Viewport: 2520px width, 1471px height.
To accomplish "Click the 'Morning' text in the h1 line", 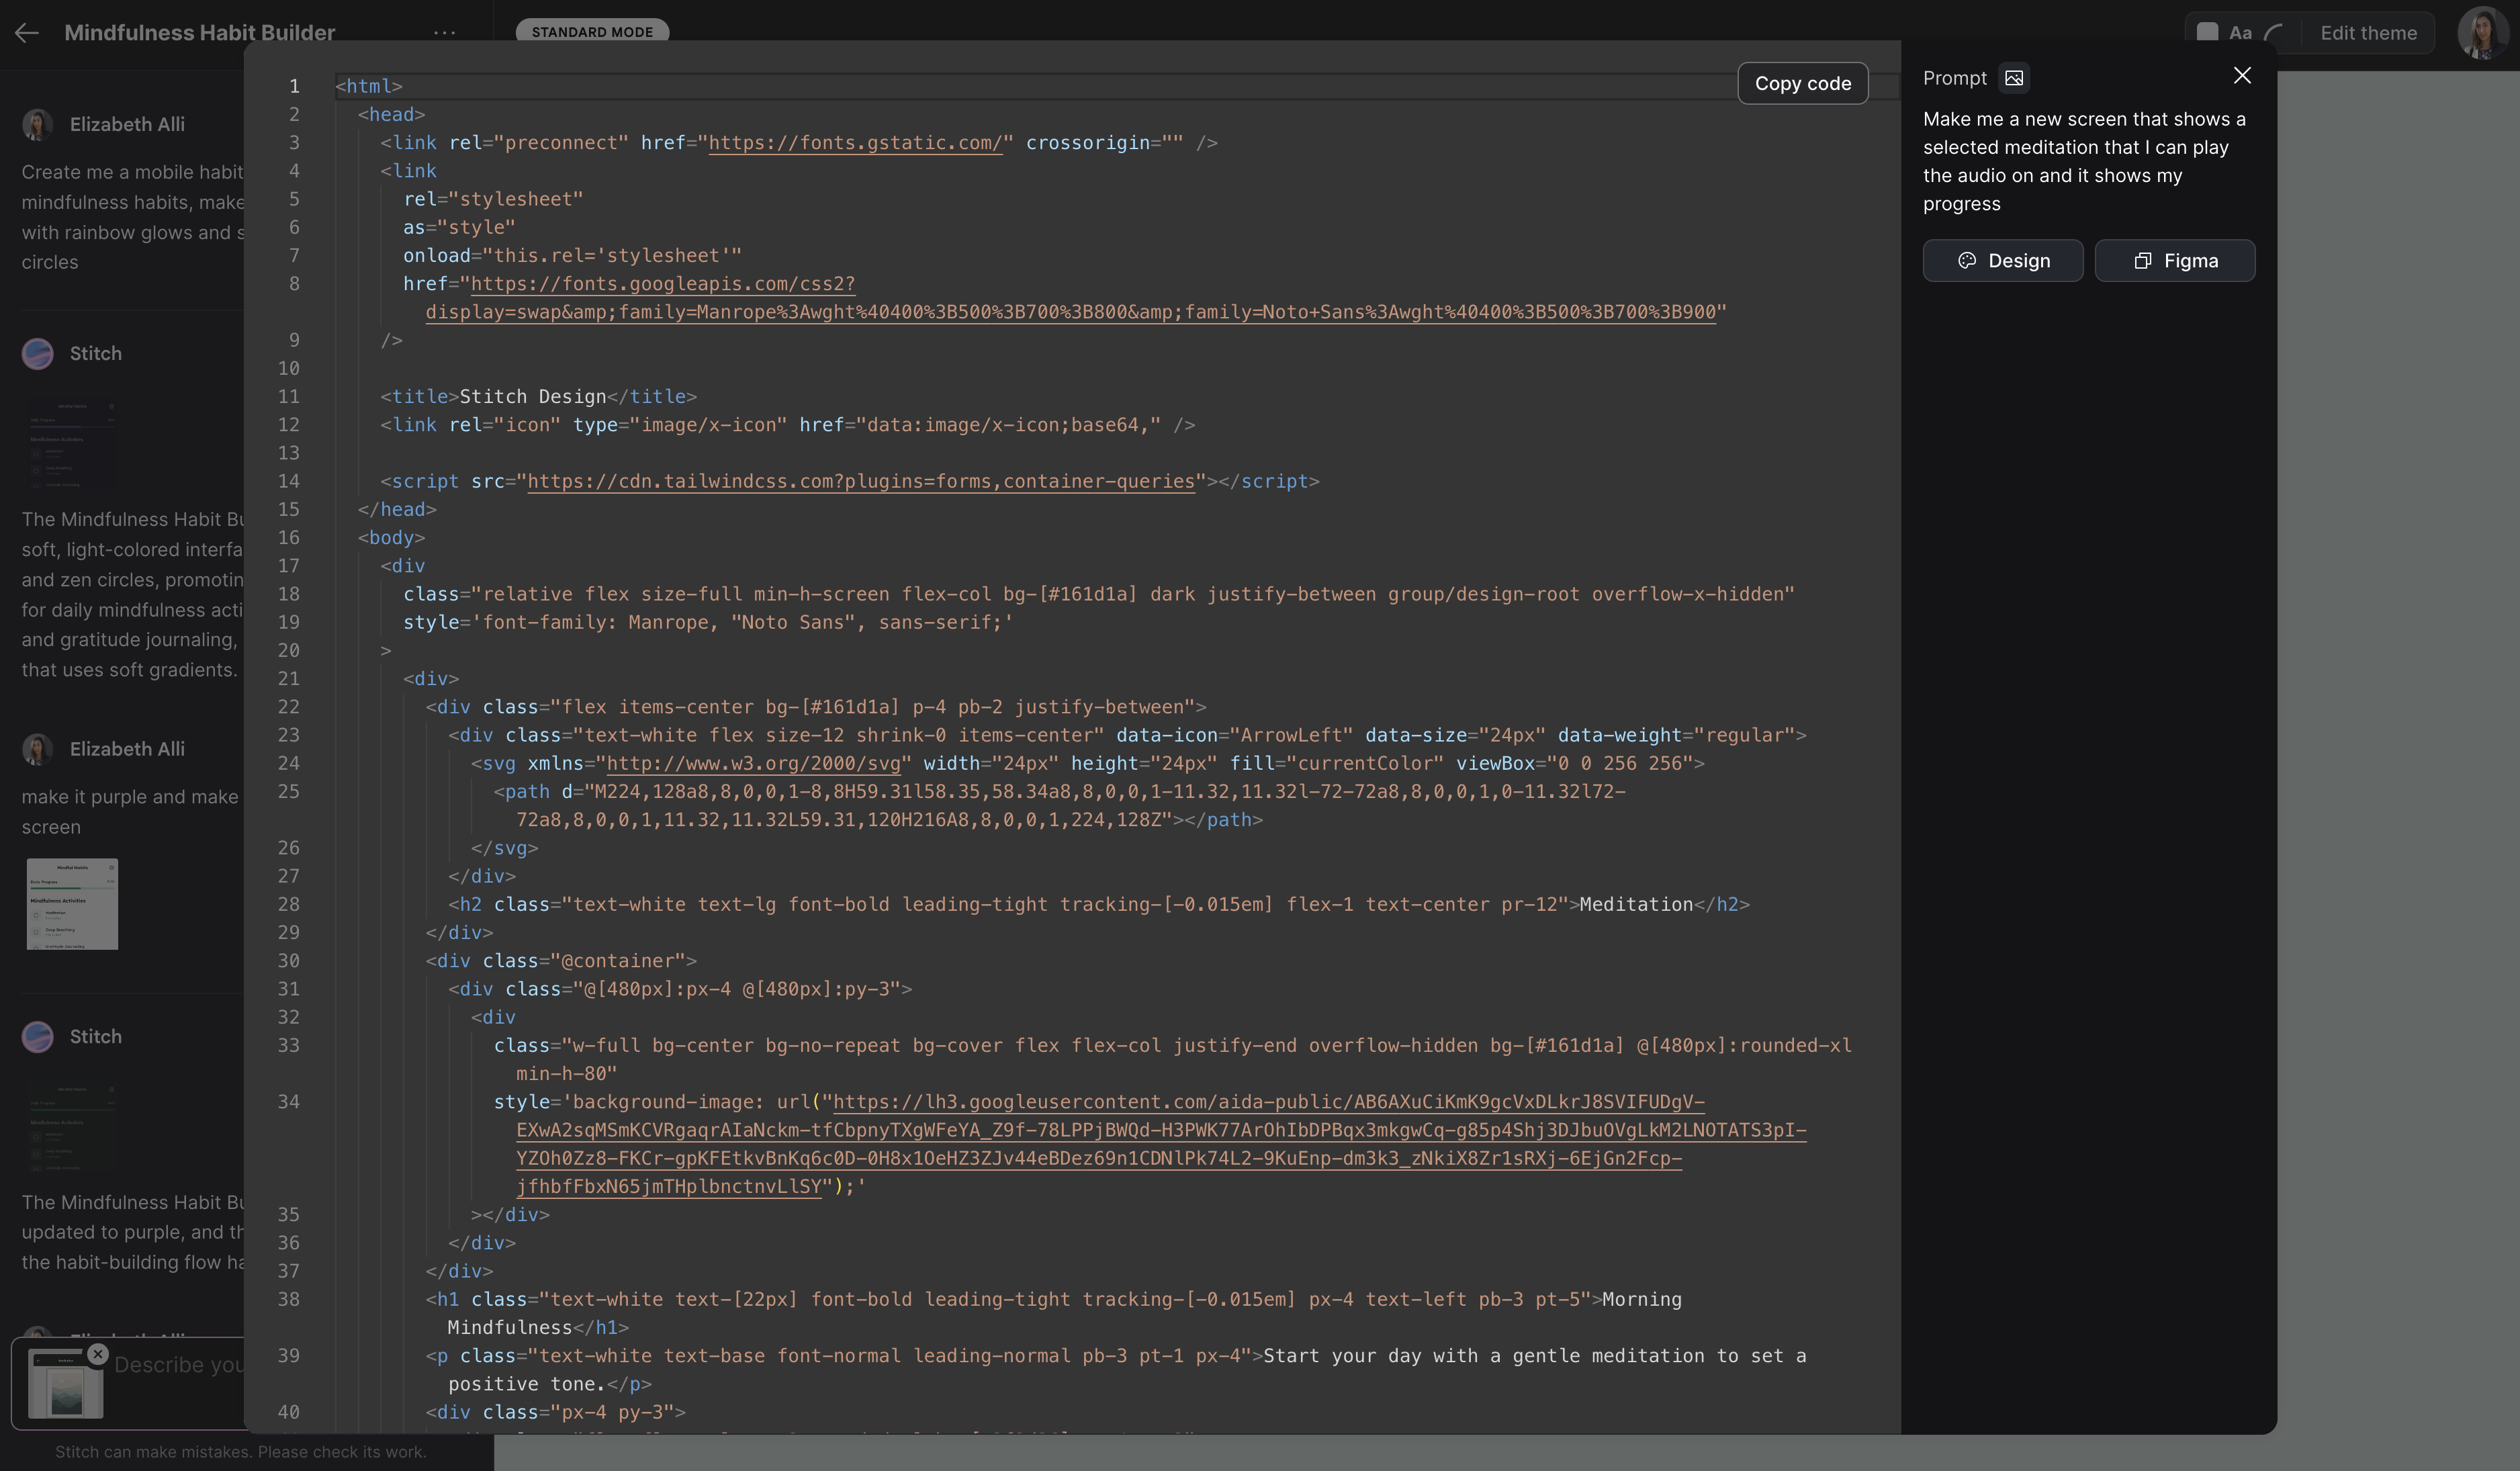I will [x=1642, y=1300].
